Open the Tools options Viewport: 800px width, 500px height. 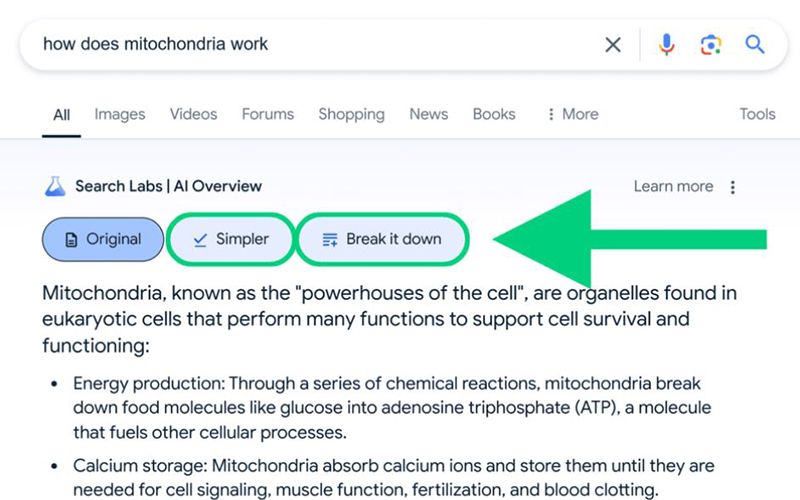(757, 114)
